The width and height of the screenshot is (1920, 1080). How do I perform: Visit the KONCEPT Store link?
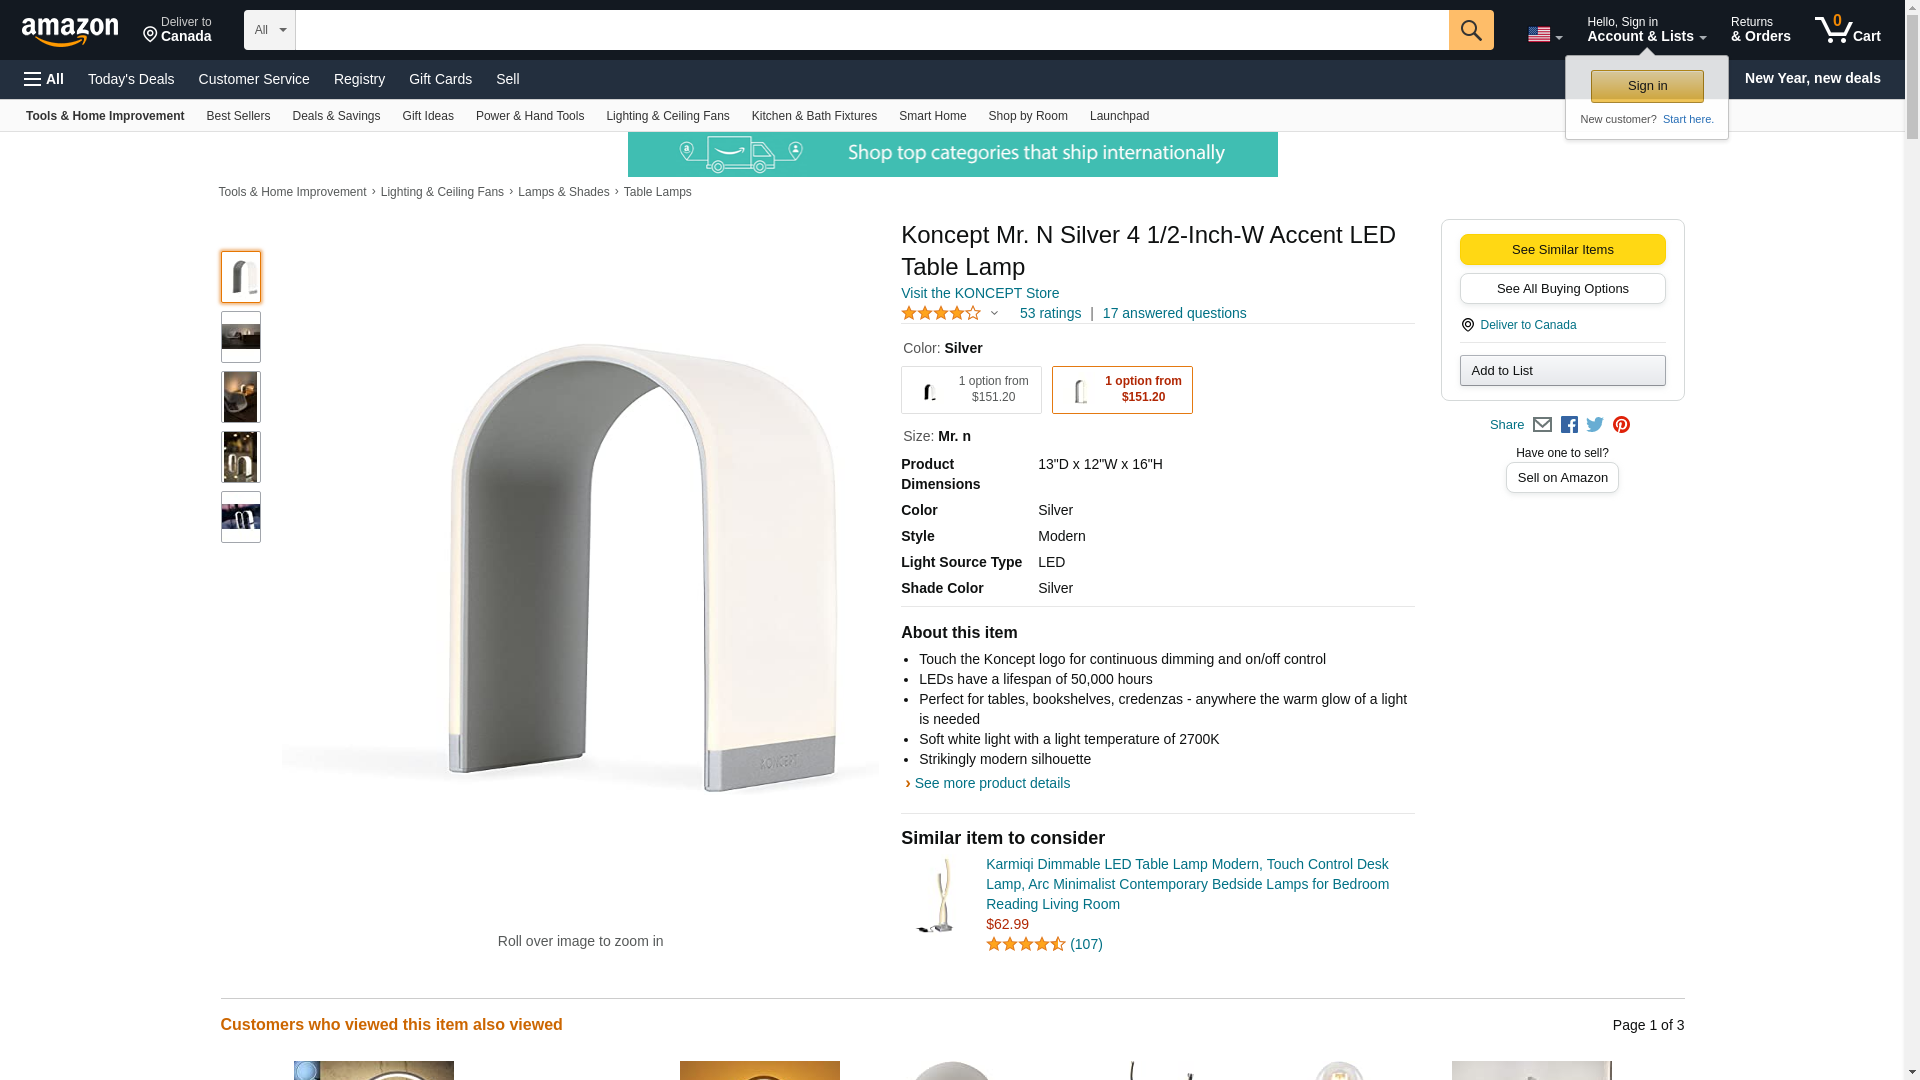(x=979, y=293)
